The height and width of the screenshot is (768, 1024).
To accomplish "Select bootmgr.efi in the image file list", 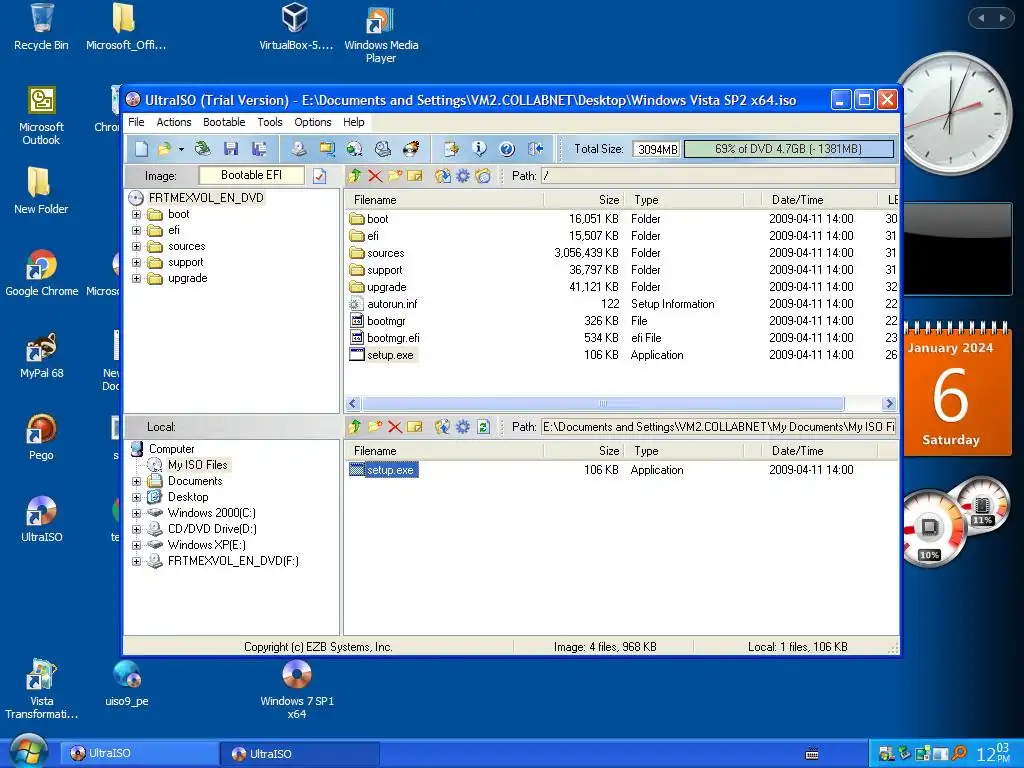I will (x=393, y=338).
